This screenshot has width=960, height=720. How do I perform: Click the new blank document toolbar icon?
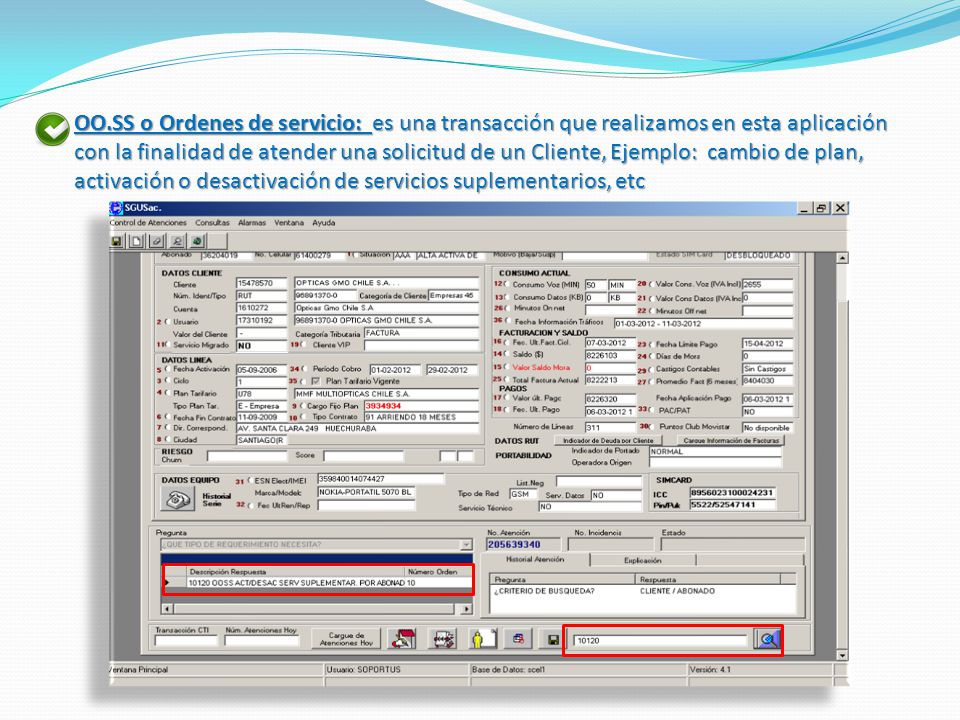[137, 241]
